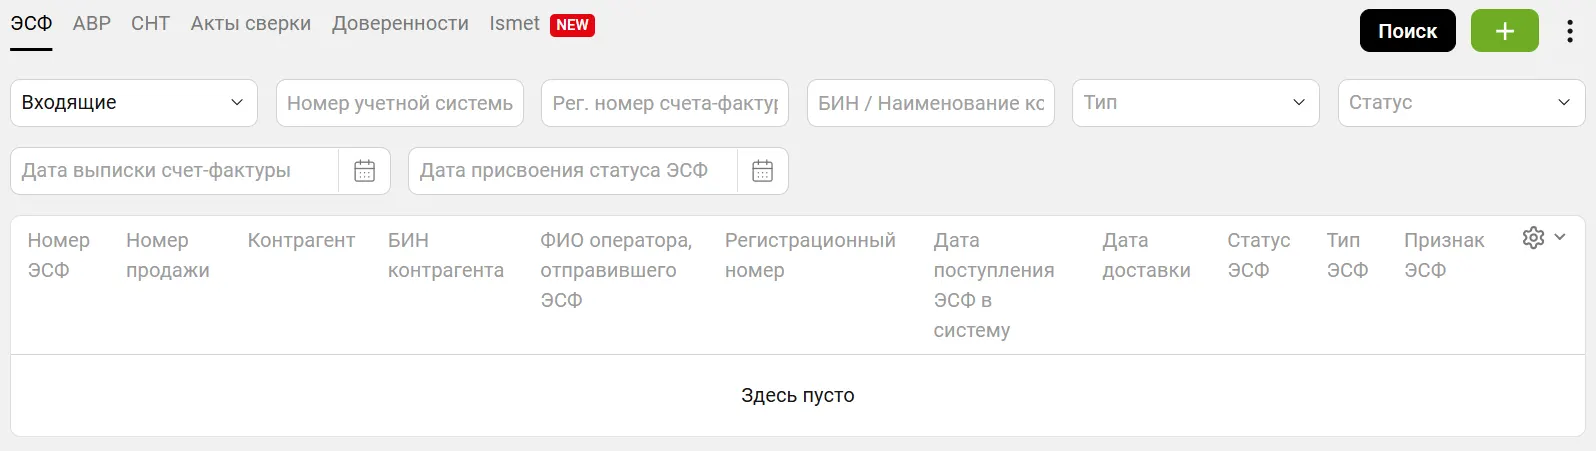Select the ЭСФ tab
This screenshot has width=1596, height=451.
[x=31, y=24]
